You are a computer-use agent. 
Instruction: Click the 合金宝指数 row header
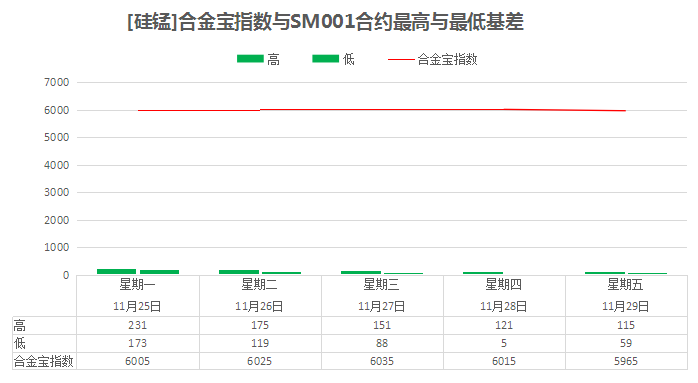tap(44, 361)
